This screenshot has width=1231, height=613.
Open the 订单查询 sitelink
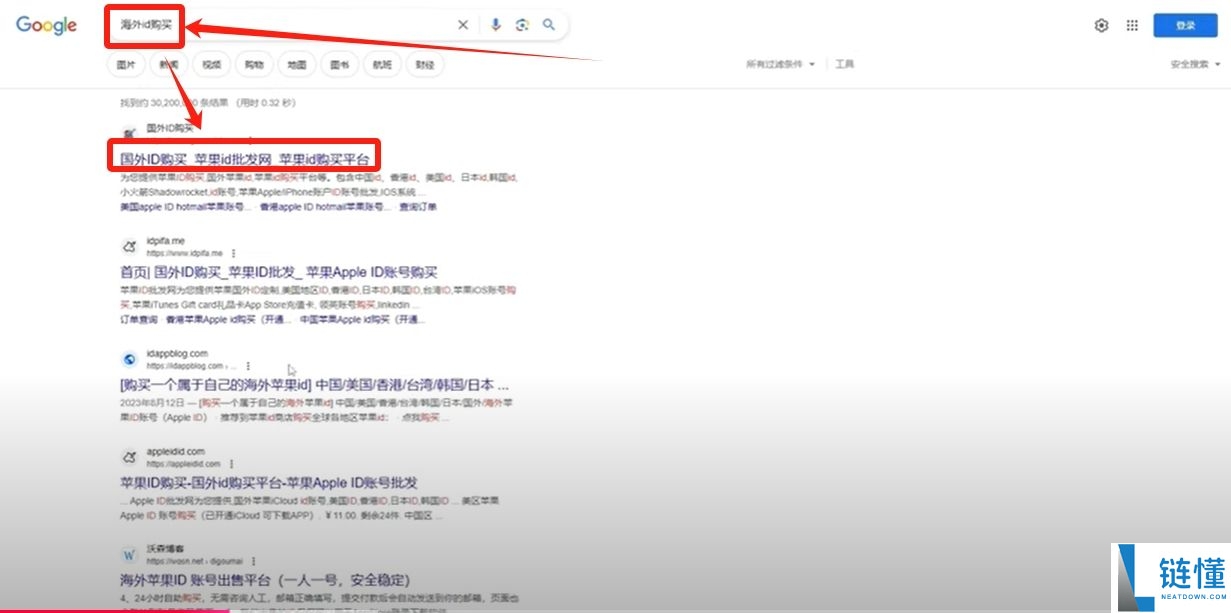(x=139, y=320)
